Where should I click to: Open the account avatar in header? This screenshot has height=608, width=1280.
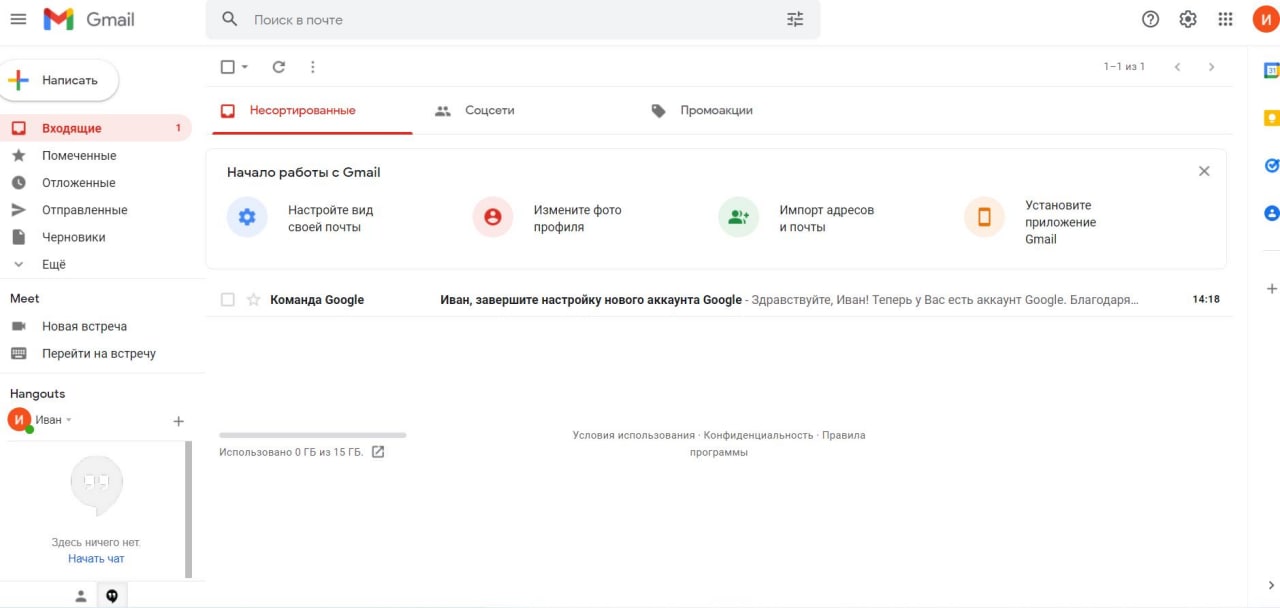click(1266, 19)
